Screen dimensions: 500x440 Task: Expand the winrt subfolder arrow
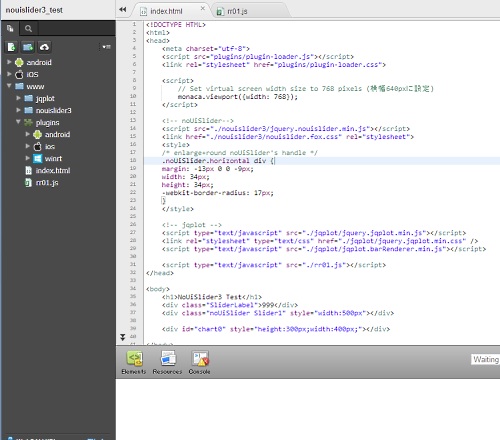coord(28,158)
